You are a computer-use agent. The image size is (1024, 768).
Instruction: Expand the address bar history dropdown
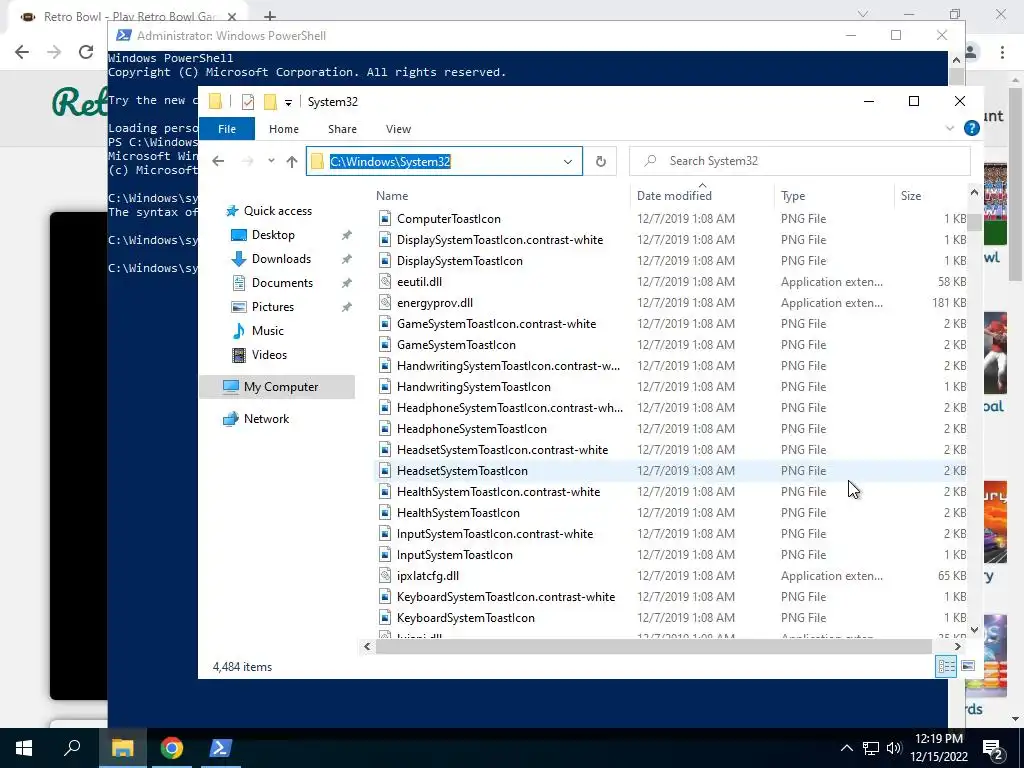pyautogui.click(x=568, y=161)
